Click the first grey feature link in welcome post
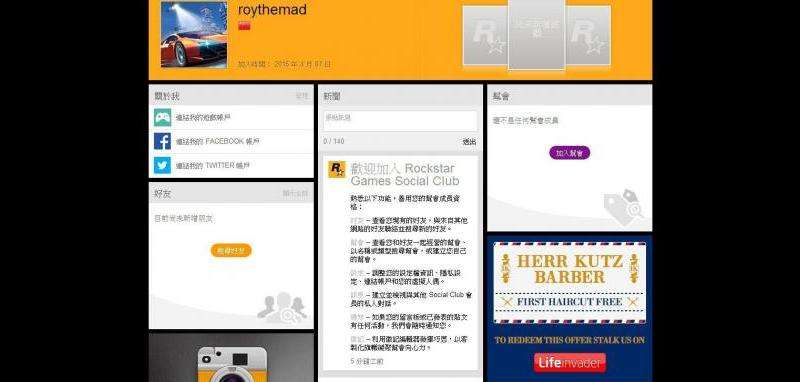 tap(356, 221)
